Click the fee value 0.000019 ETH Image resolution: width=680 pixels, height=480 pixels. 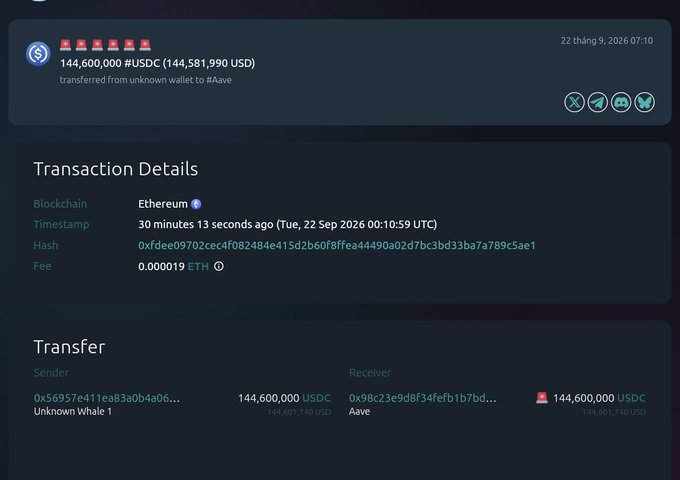pos(173,266)
